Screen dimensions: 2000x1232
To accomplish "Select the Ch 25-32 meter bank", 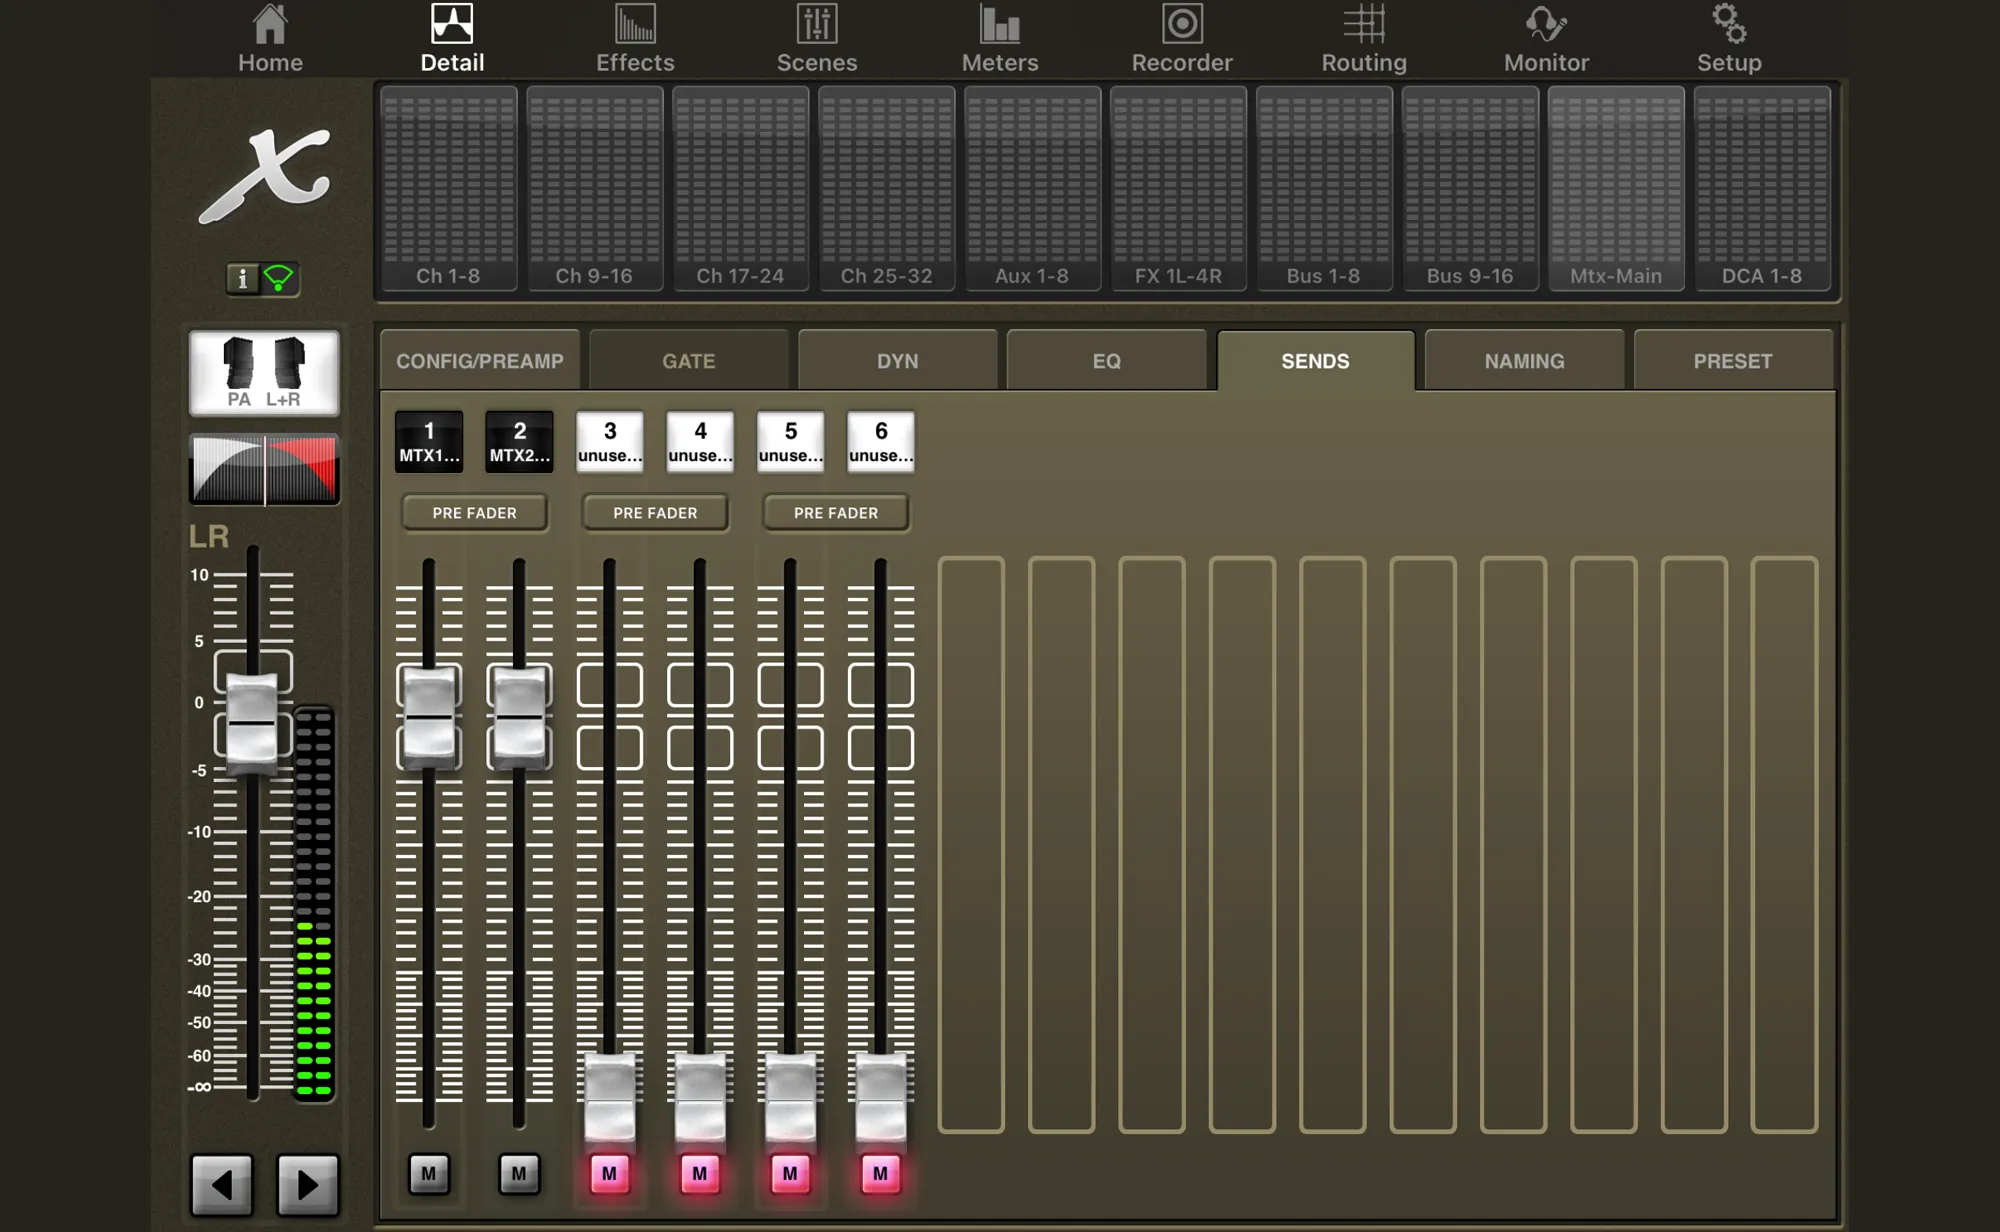I will 886,188.
